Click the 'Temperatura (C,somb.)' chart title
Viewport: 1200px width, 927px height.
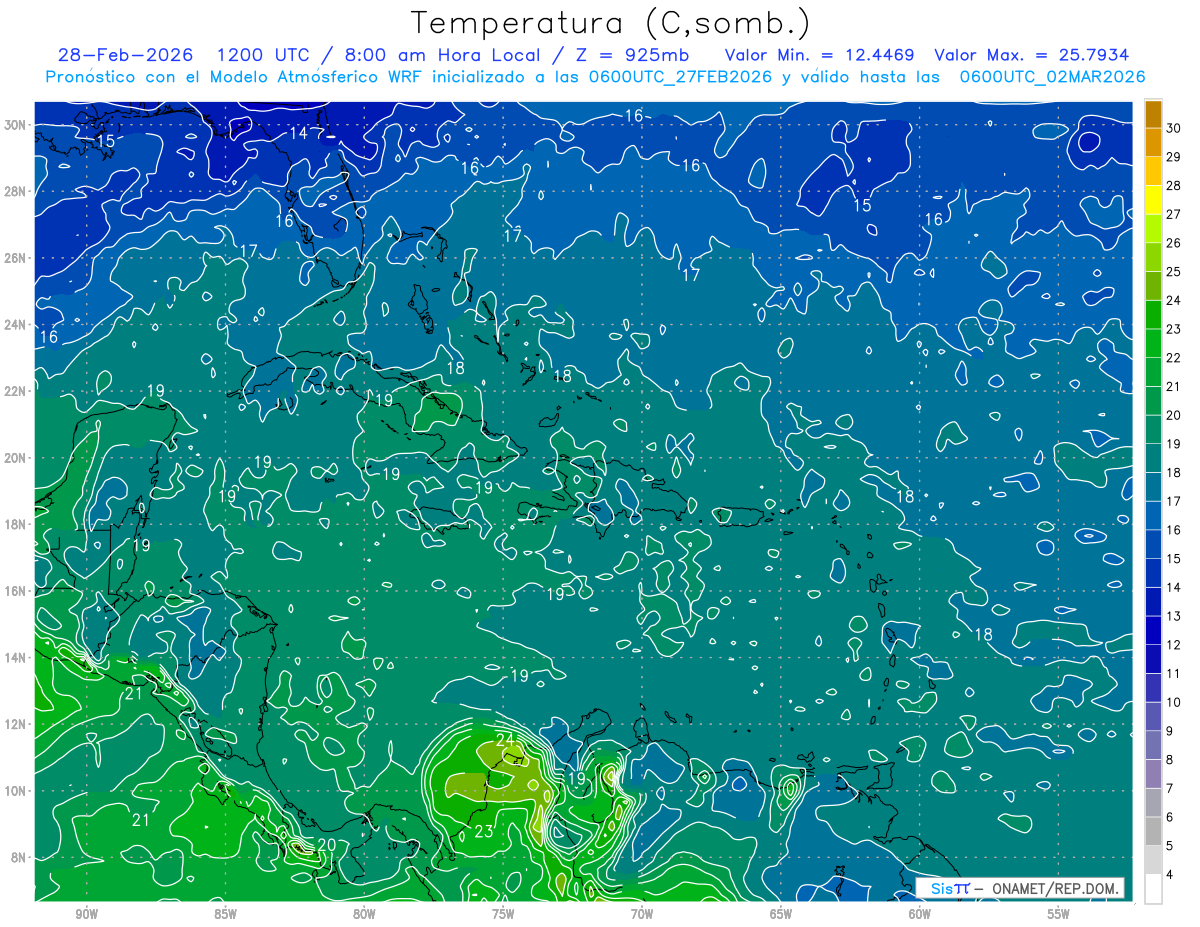[611, 22]
